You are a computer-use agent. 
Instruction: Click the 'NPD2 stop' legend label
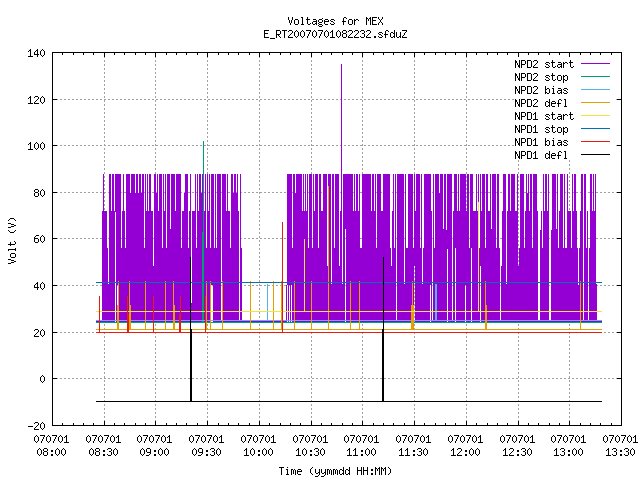tap(541, 77)
